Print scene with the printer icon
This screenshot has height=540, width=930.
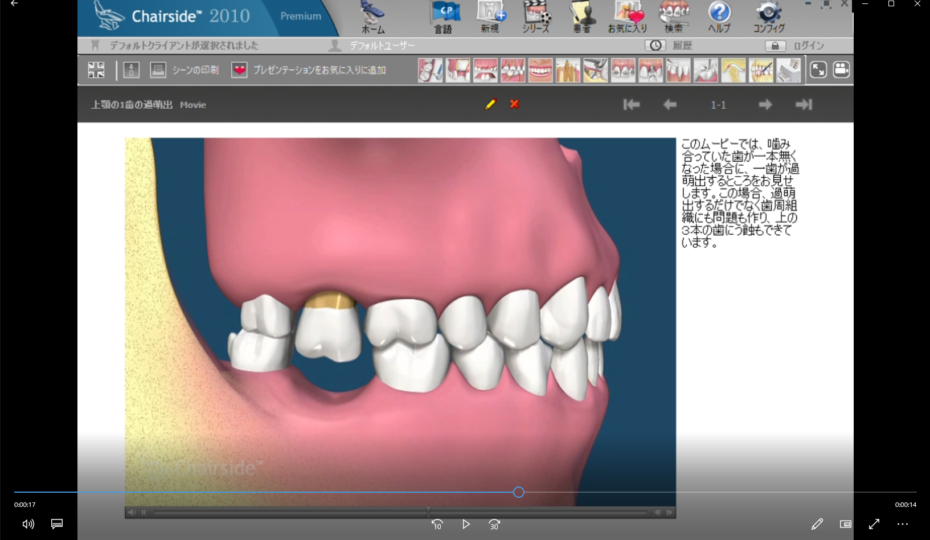(x=158, y=70)
